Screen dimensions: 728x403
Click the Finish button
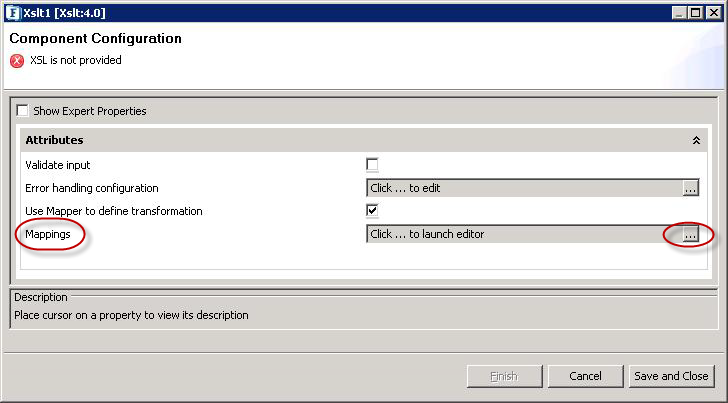click(x=504, y=376)
